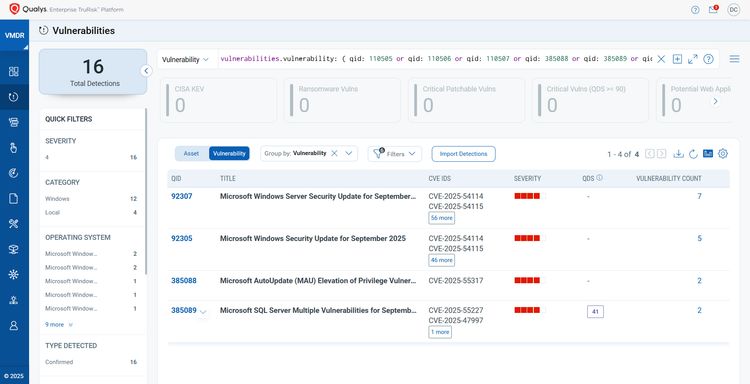
Task: Select CVE-2025-55317 text
Action: pyautogui.click(x=456, y=281)
